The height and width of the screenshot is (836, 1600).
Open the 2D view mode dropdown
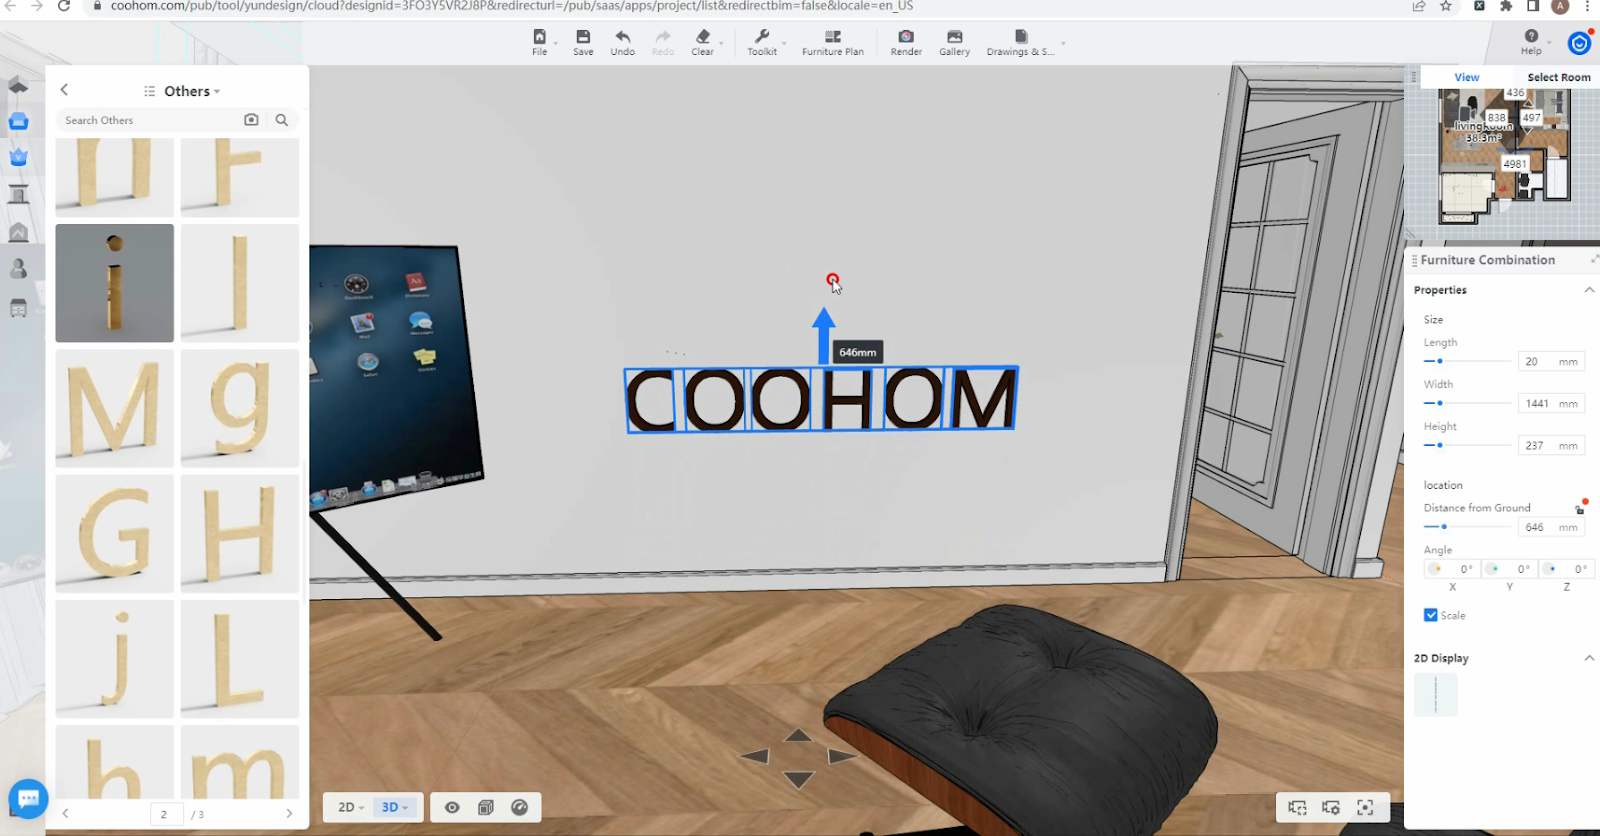(350, 807)
